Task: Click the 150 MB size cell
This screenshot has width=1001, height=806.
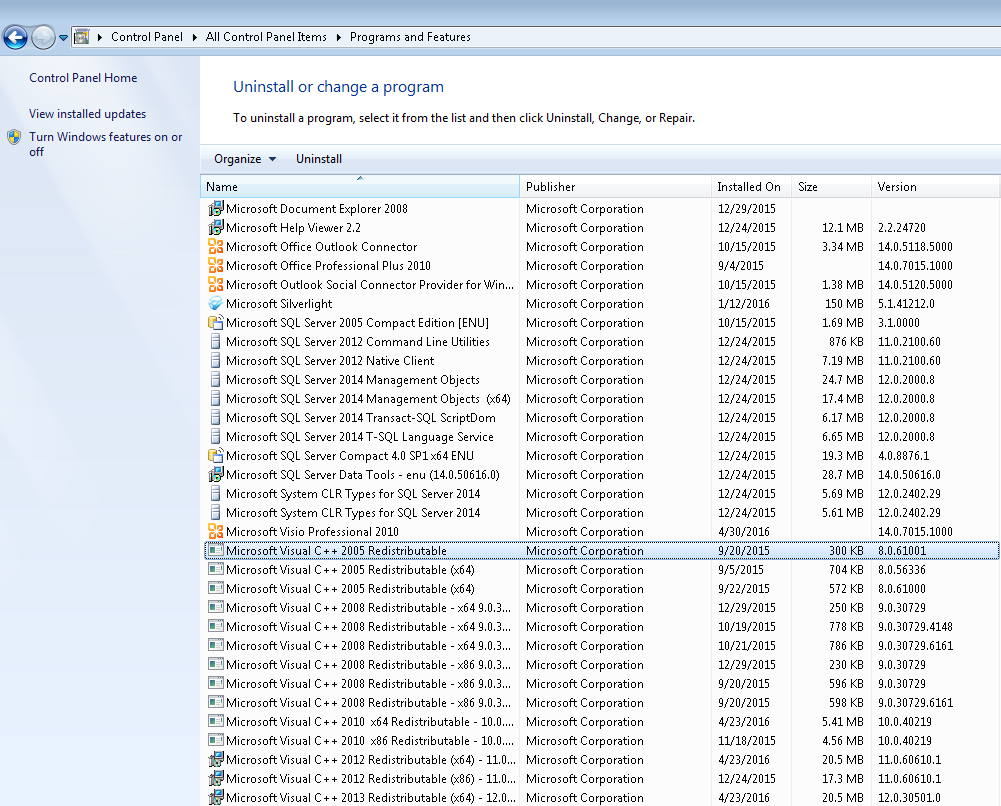Action: (844, 304)
